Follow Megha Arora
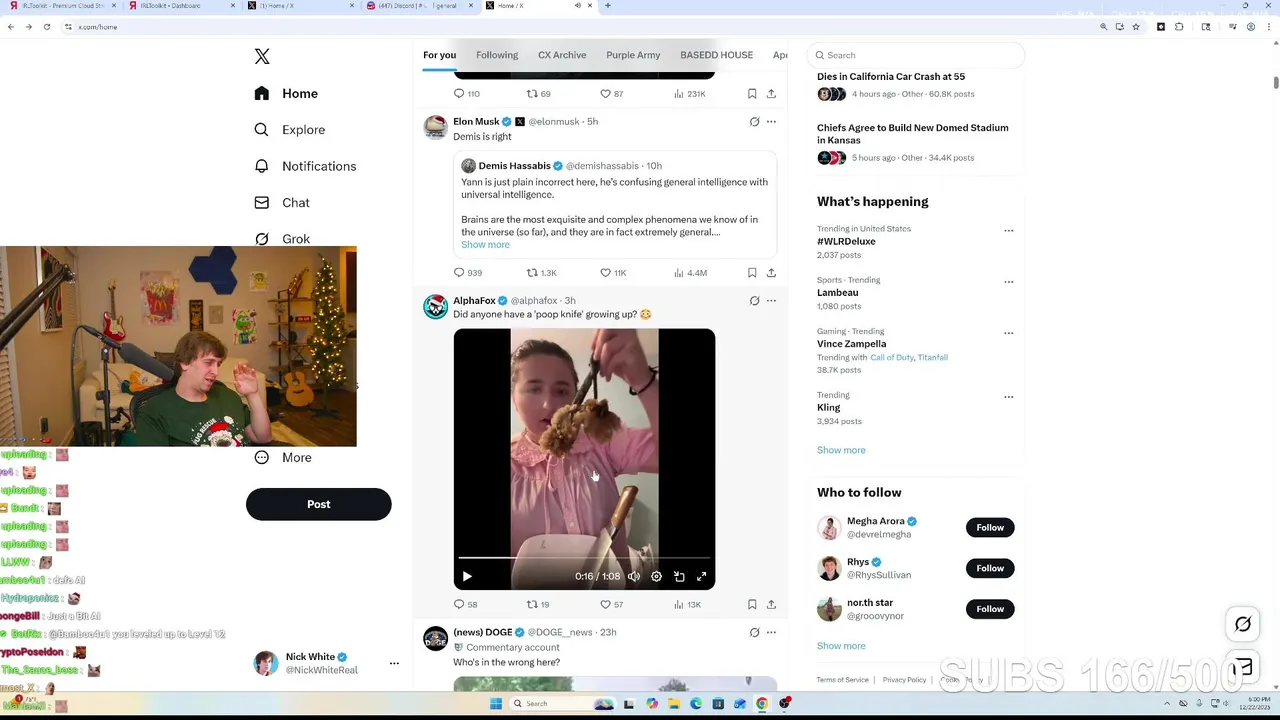Image resolution: width=1280 pixels, height=720 pixels. (x=990, y=527)
